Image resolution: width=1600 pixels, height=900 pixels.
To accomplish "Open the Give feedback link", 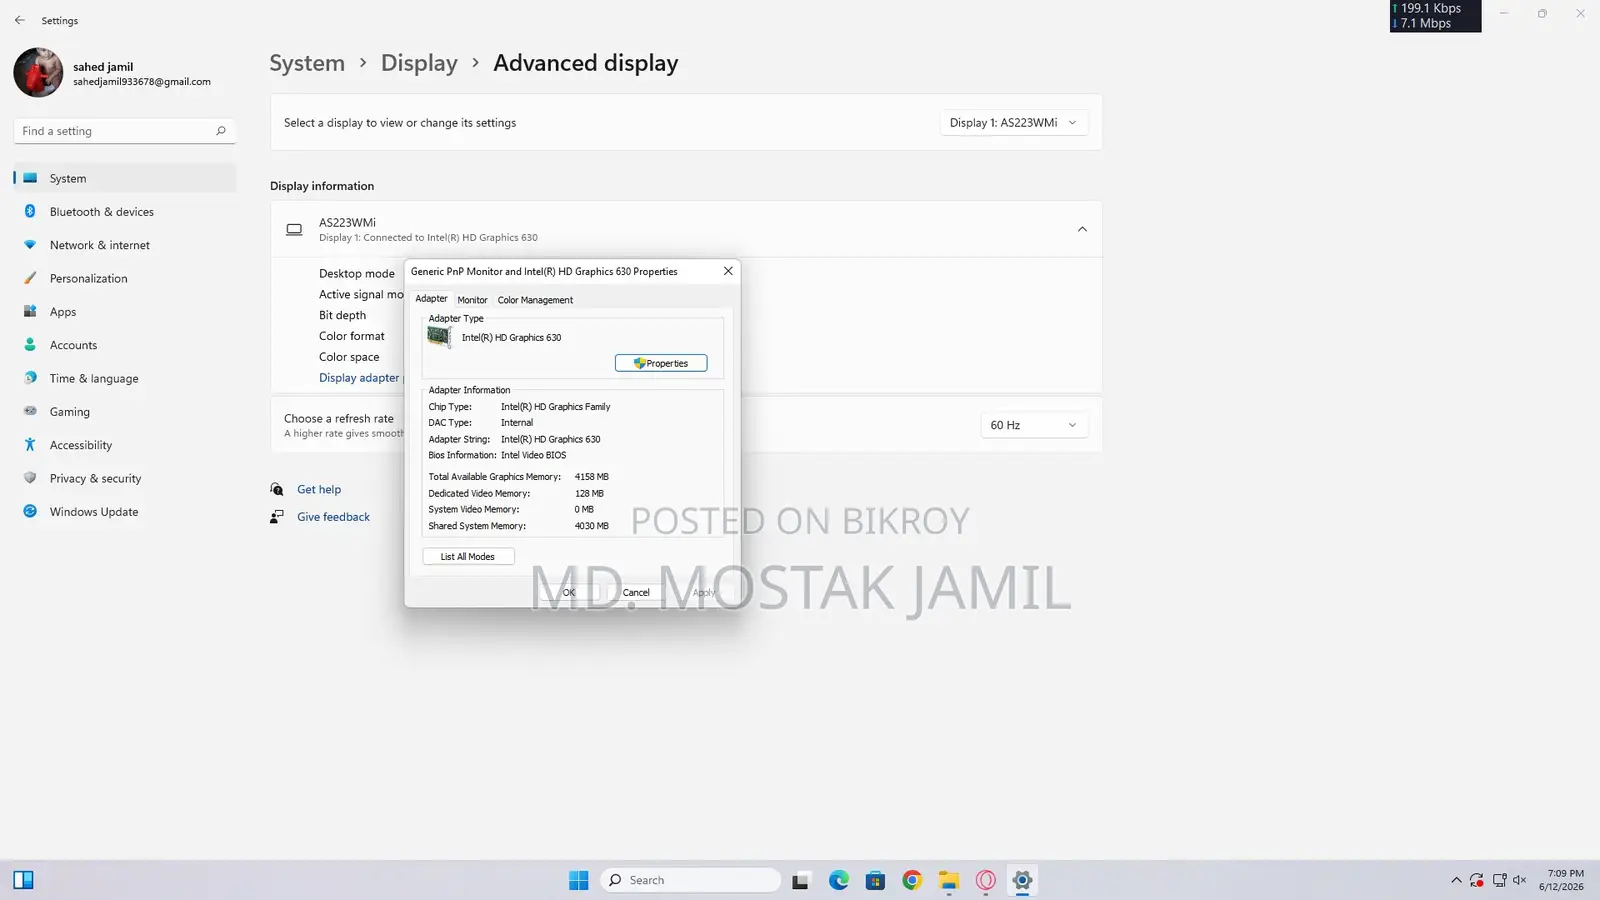I will point(333,517).
